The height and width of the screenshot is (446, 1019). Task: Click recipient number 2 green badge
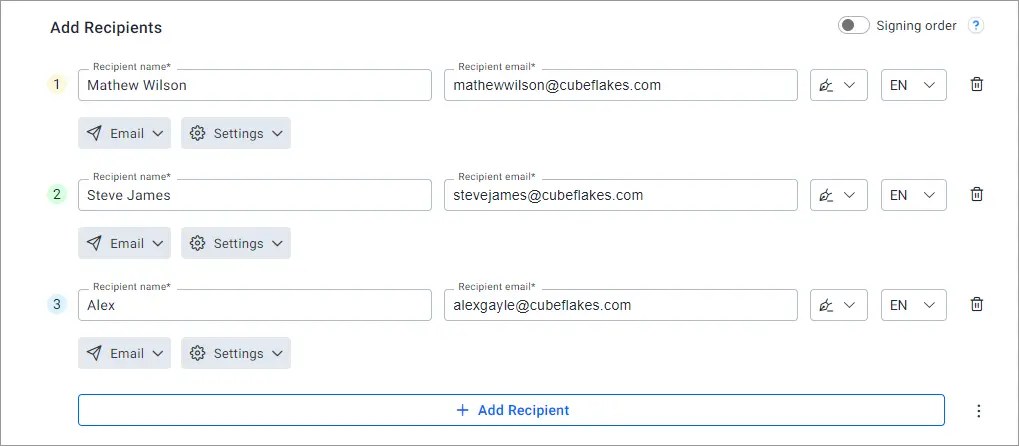click(57, 194)
